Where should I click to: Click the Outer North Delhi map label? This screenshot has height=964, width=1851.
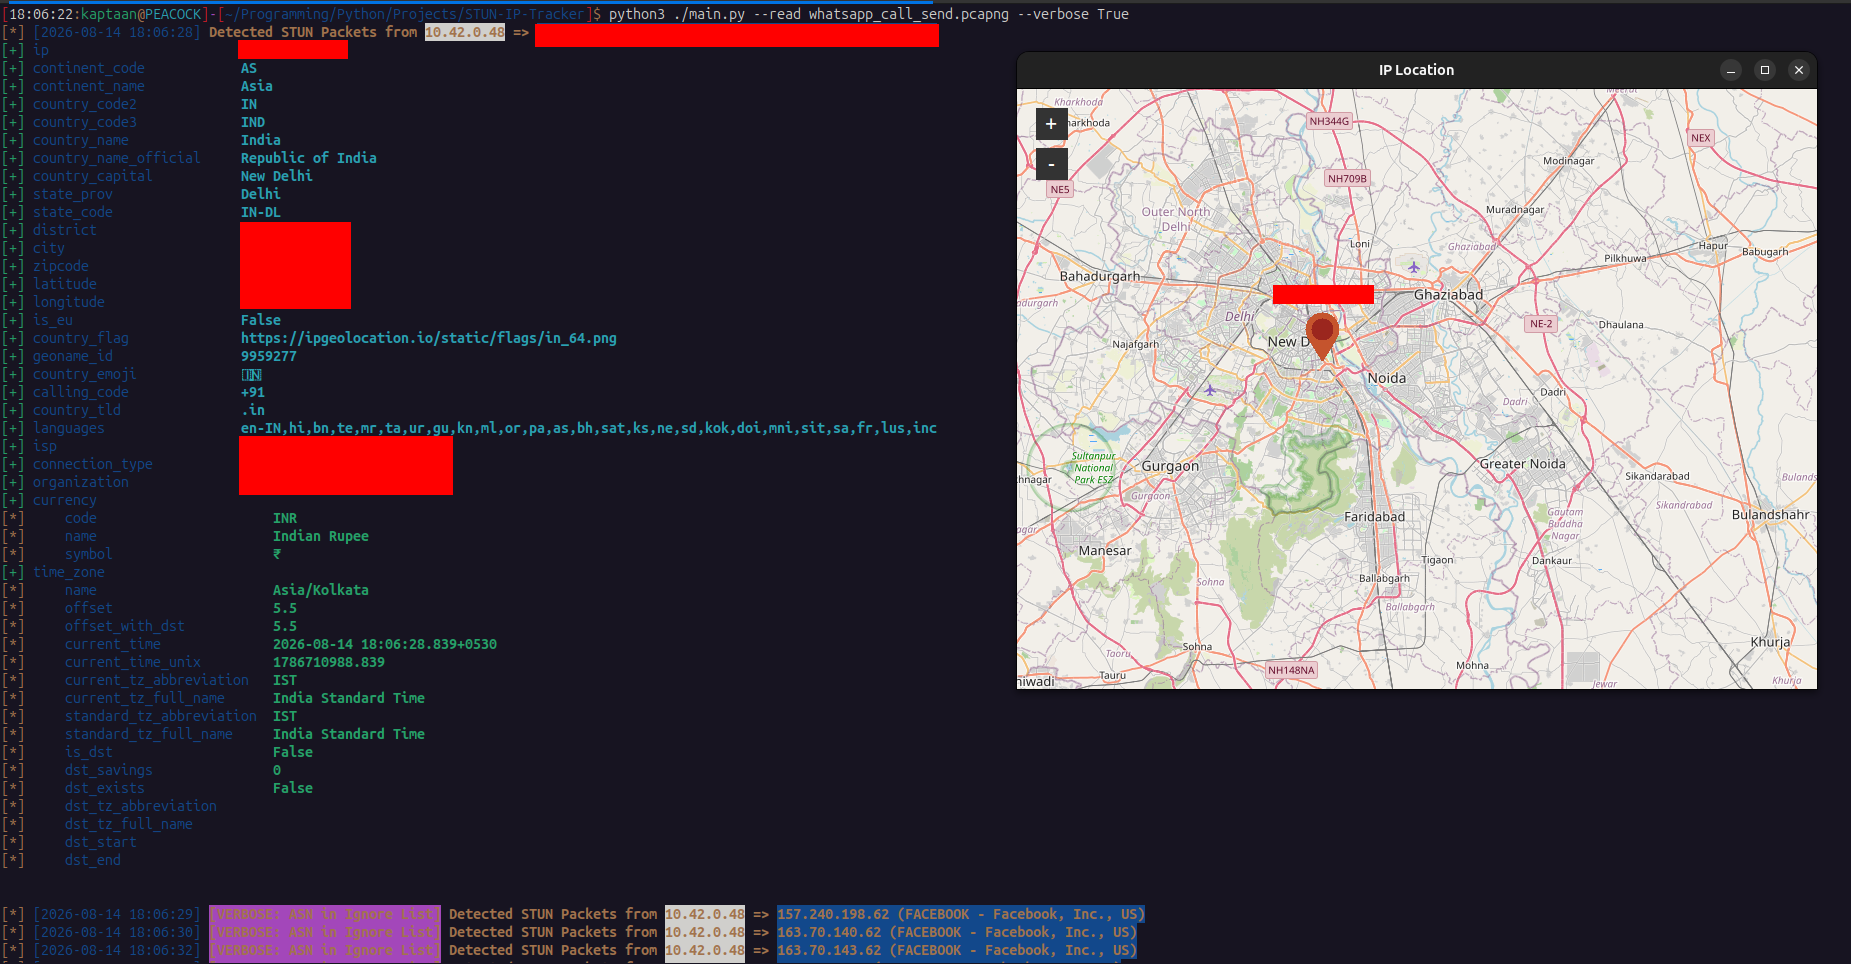(1176, 219)
